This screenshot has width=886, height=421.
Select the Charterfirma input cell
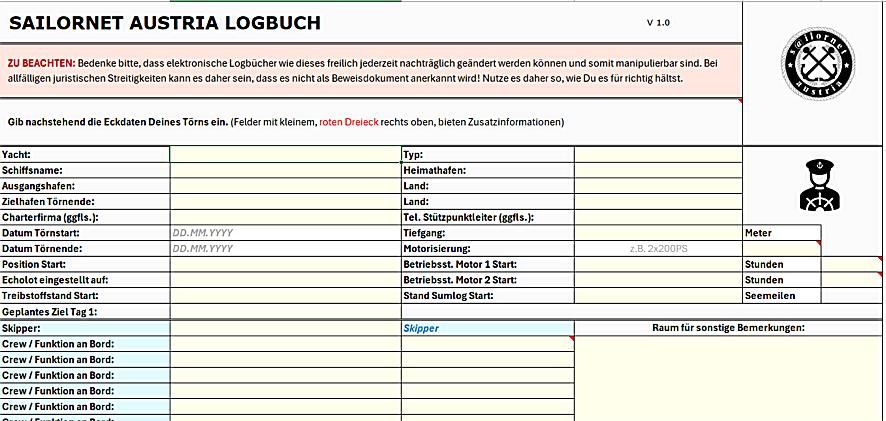point(285,217)
